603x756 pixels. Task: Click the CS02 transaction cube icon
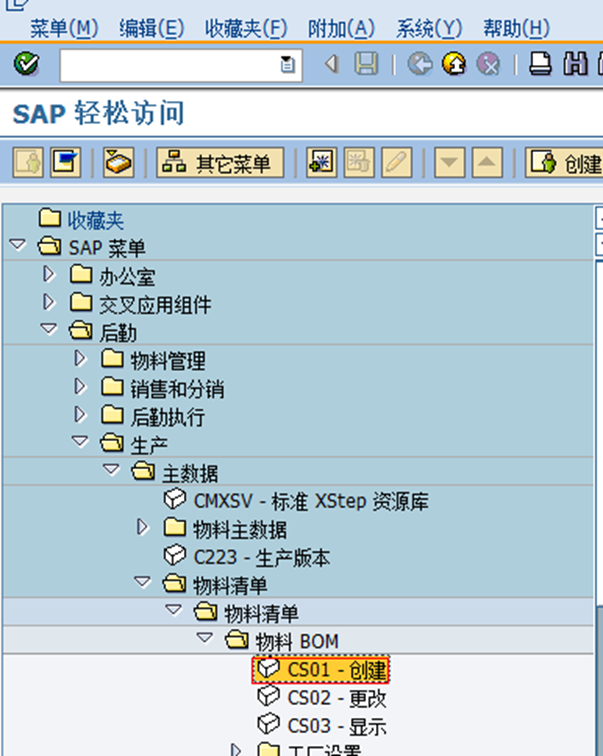coord(268,696)
